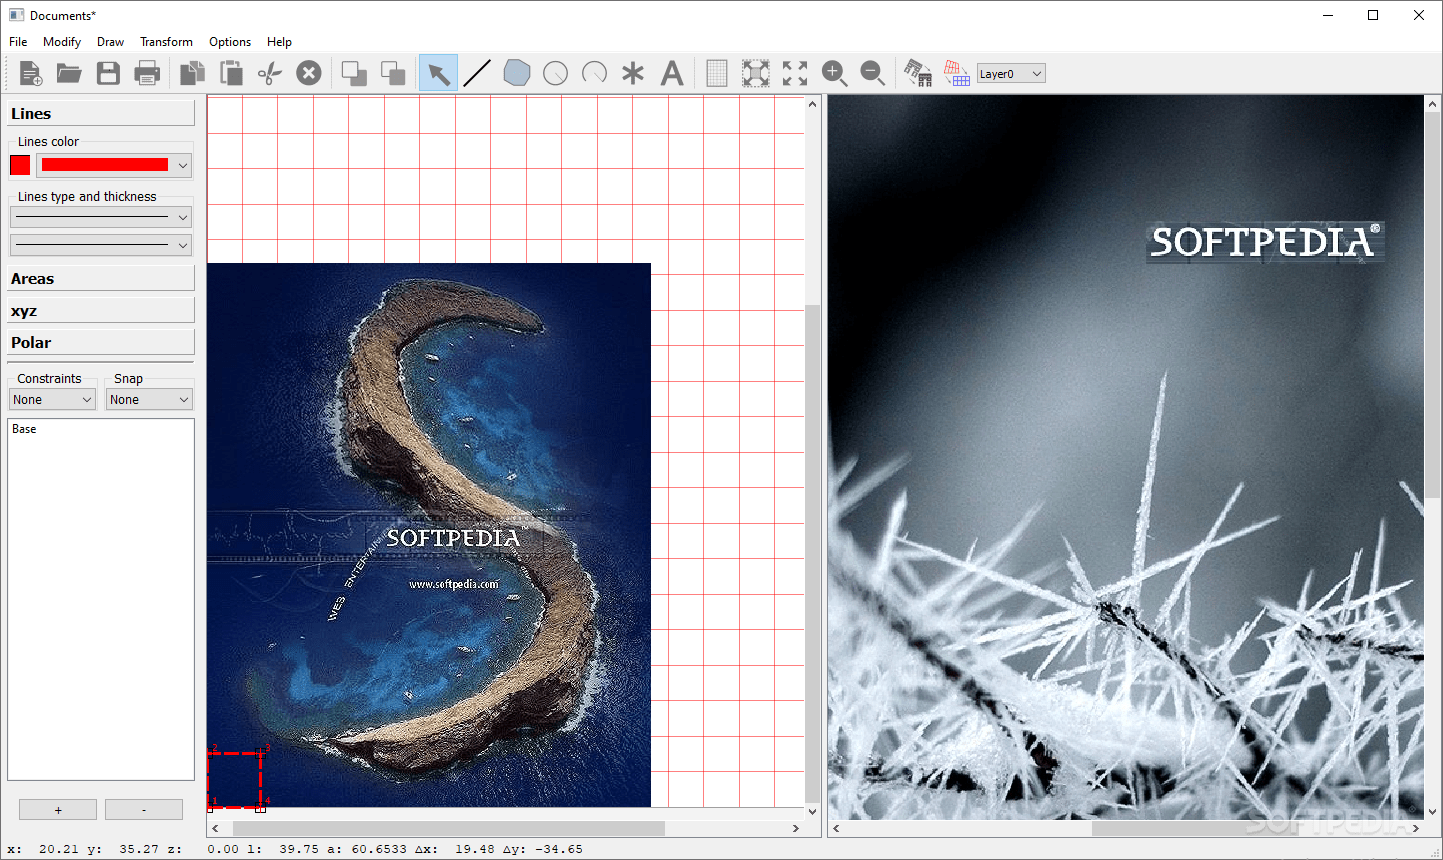Image resolution: width=1443 pixels, height=860 pixels.
Task: Click the island image on the canvas
Action: (x=429, y=535)
